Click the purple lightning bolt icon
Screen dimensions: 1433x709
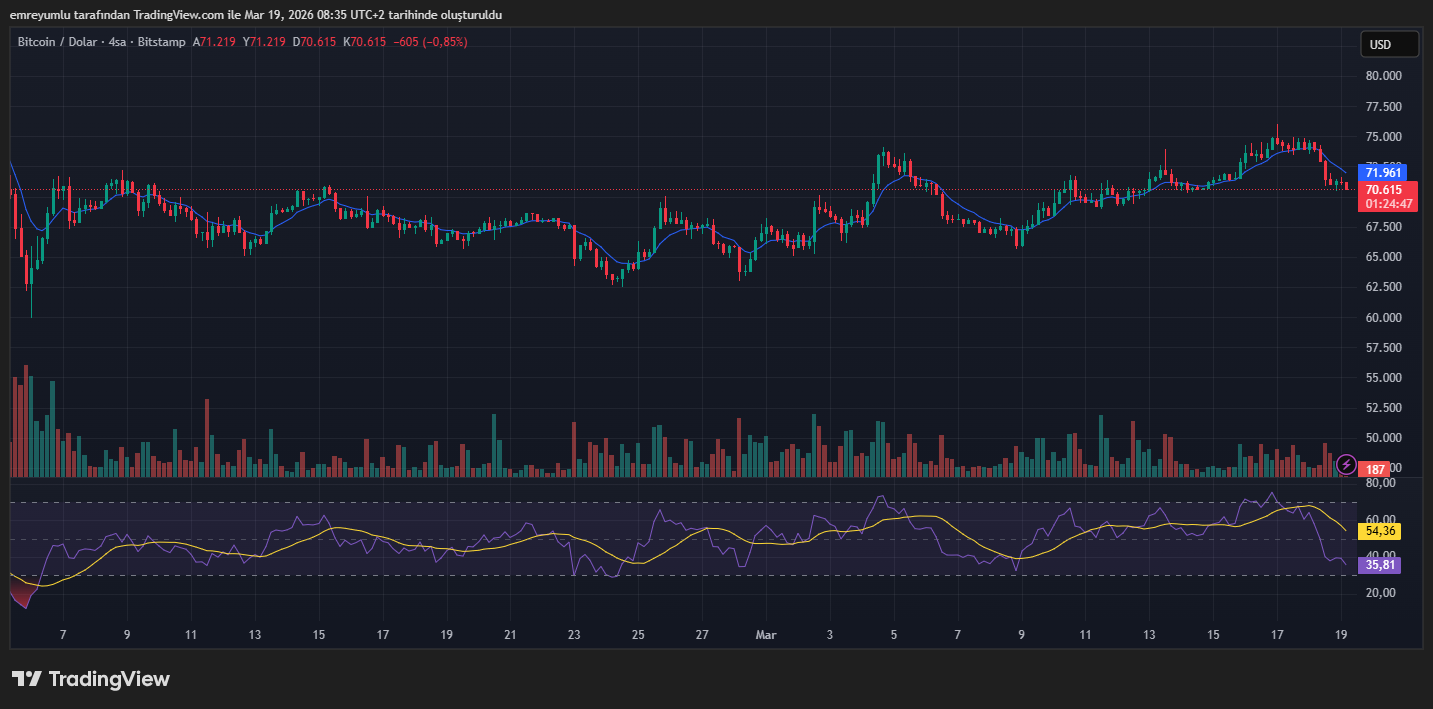click(x=1346, y=465)
